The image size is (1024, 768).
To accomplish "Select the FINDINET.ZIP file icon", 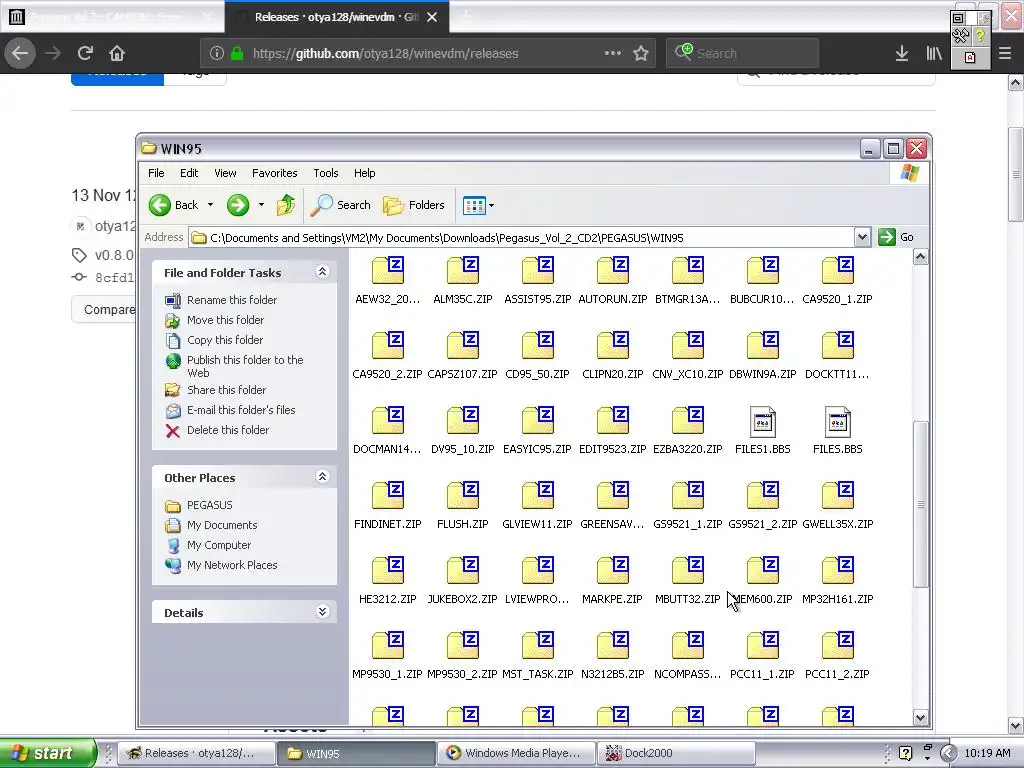I will tap(387, 496).
